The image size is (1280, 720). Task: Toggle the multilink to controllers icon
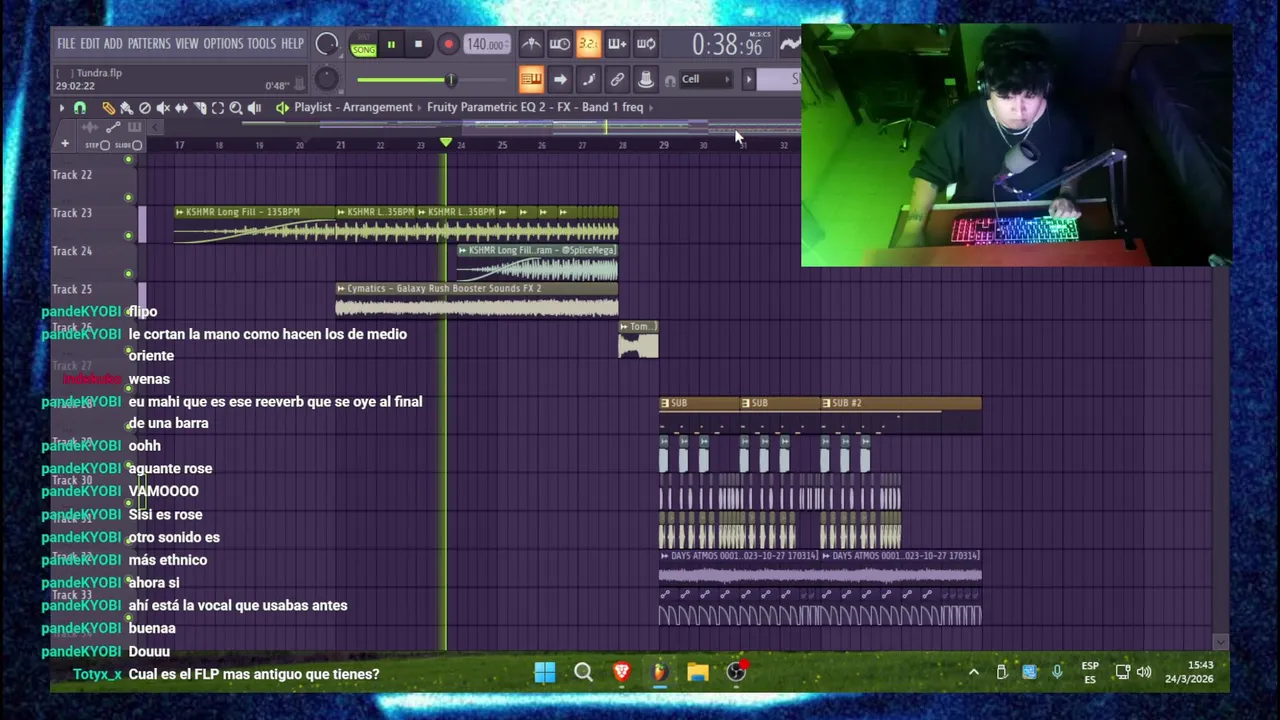(645, 80)
